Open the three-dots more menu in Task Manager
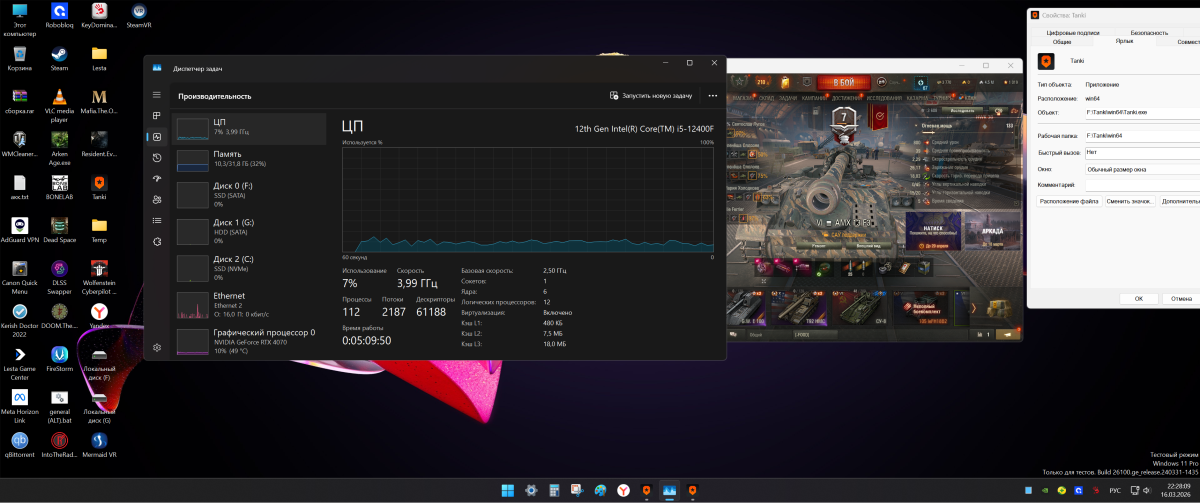Viewport: 1200px width, 503px height. click(x=712, y=96)
